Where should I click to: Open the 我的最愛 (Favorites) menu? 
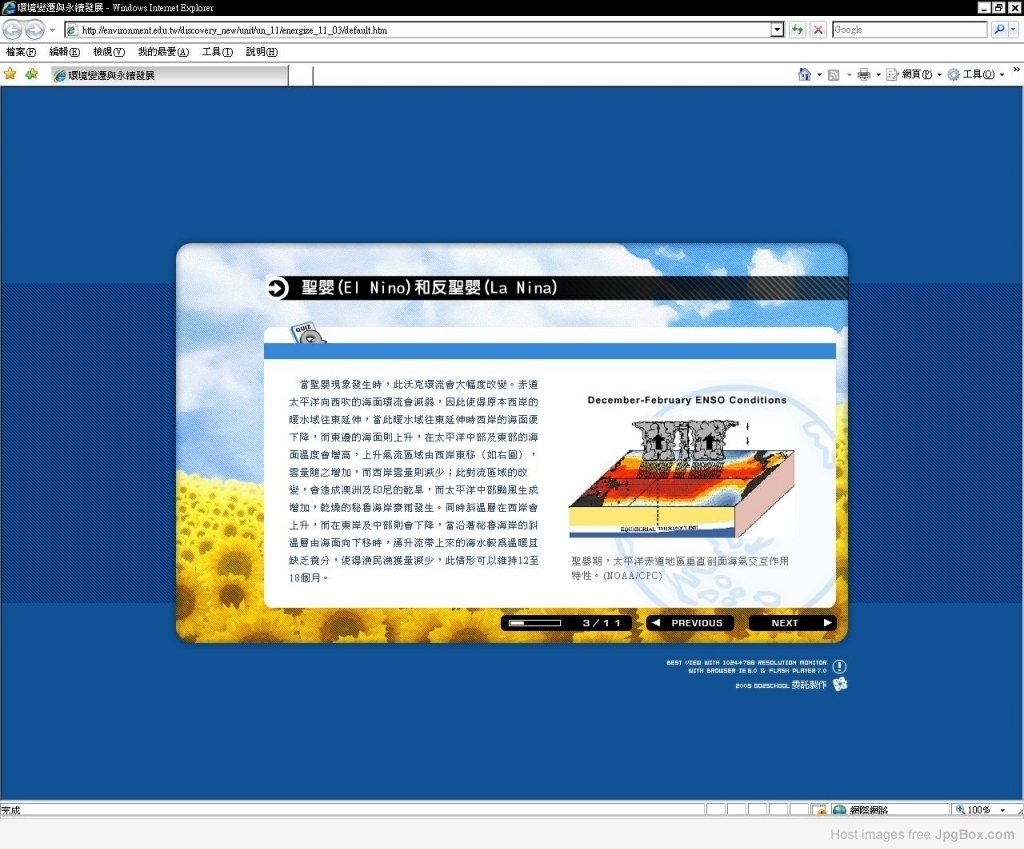click(x=163, y=52)
